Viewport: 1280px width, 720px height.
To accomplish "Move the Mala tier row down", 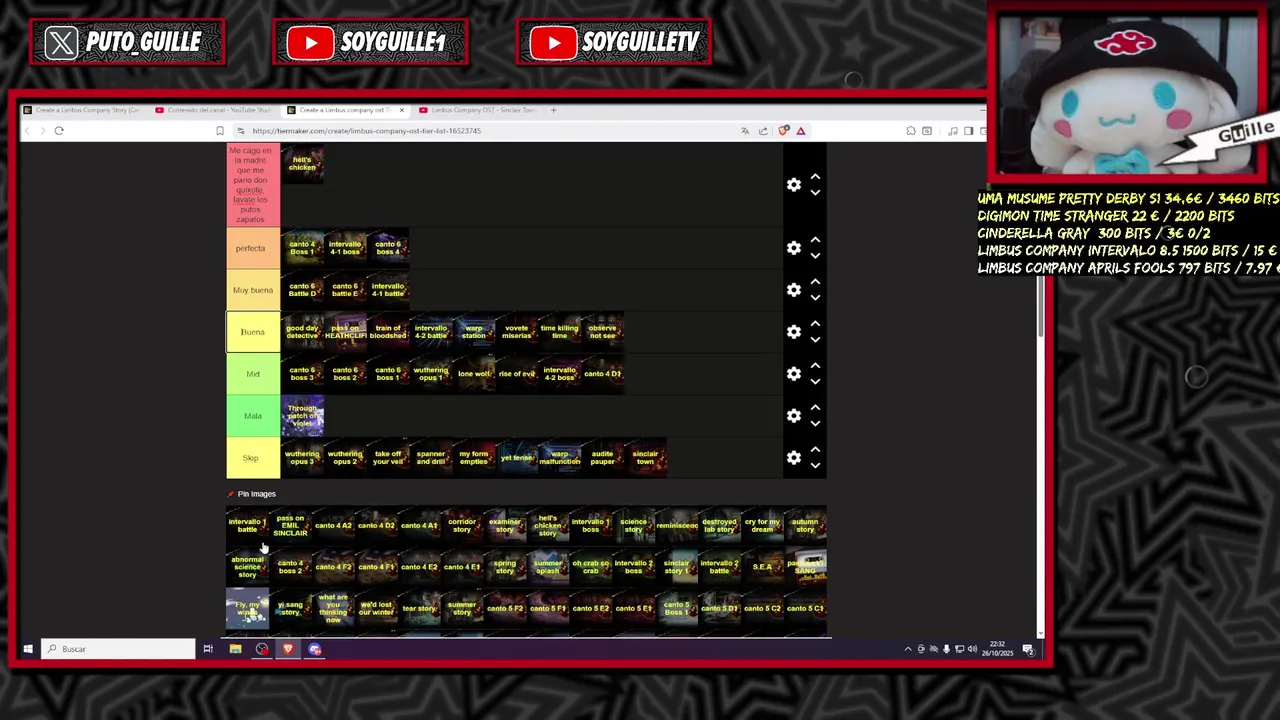I will pos(815,424).
